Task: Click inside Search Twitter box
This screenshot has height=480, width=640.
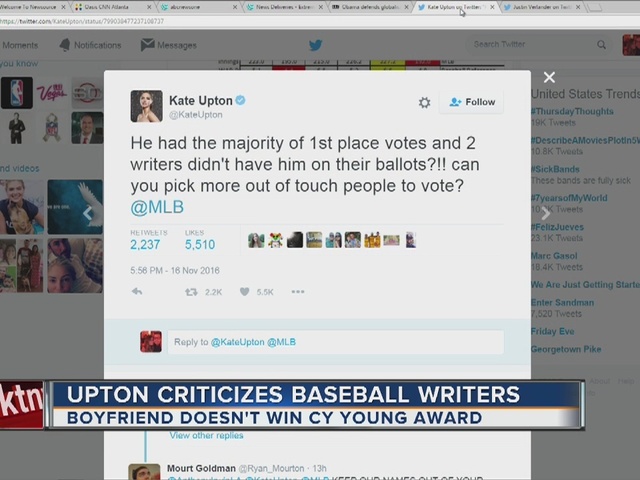Action: click(x=525, y=45)
